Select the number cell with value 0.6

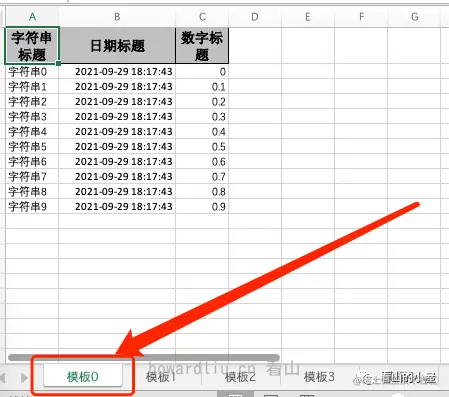pos(202,161)
